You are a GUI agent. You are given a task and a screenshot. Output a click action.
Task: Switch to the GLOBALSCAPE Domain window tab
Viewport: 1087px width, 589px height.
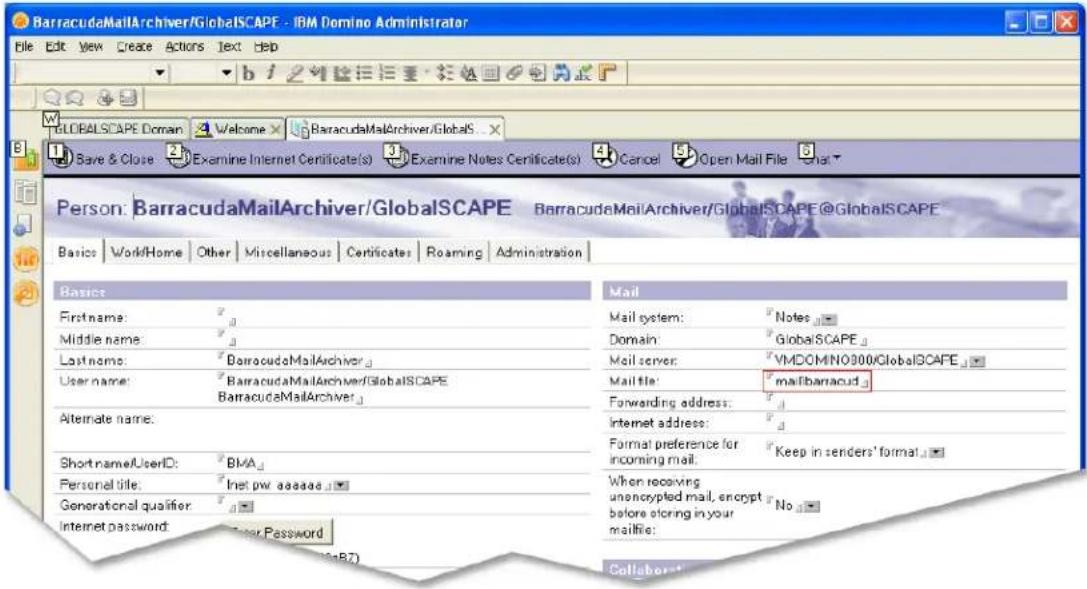(118, 129)
